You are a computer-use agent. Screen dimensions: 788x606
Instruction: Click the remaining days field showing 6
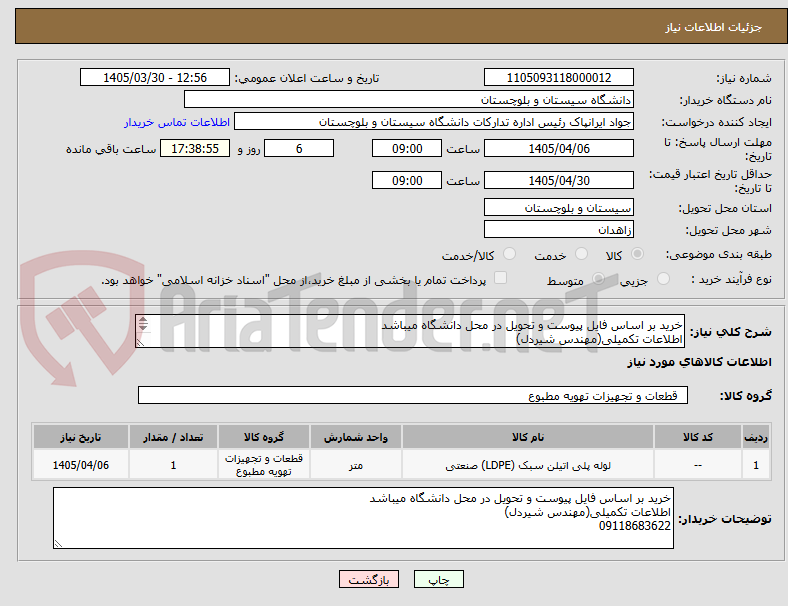click(x=299, y=148)
